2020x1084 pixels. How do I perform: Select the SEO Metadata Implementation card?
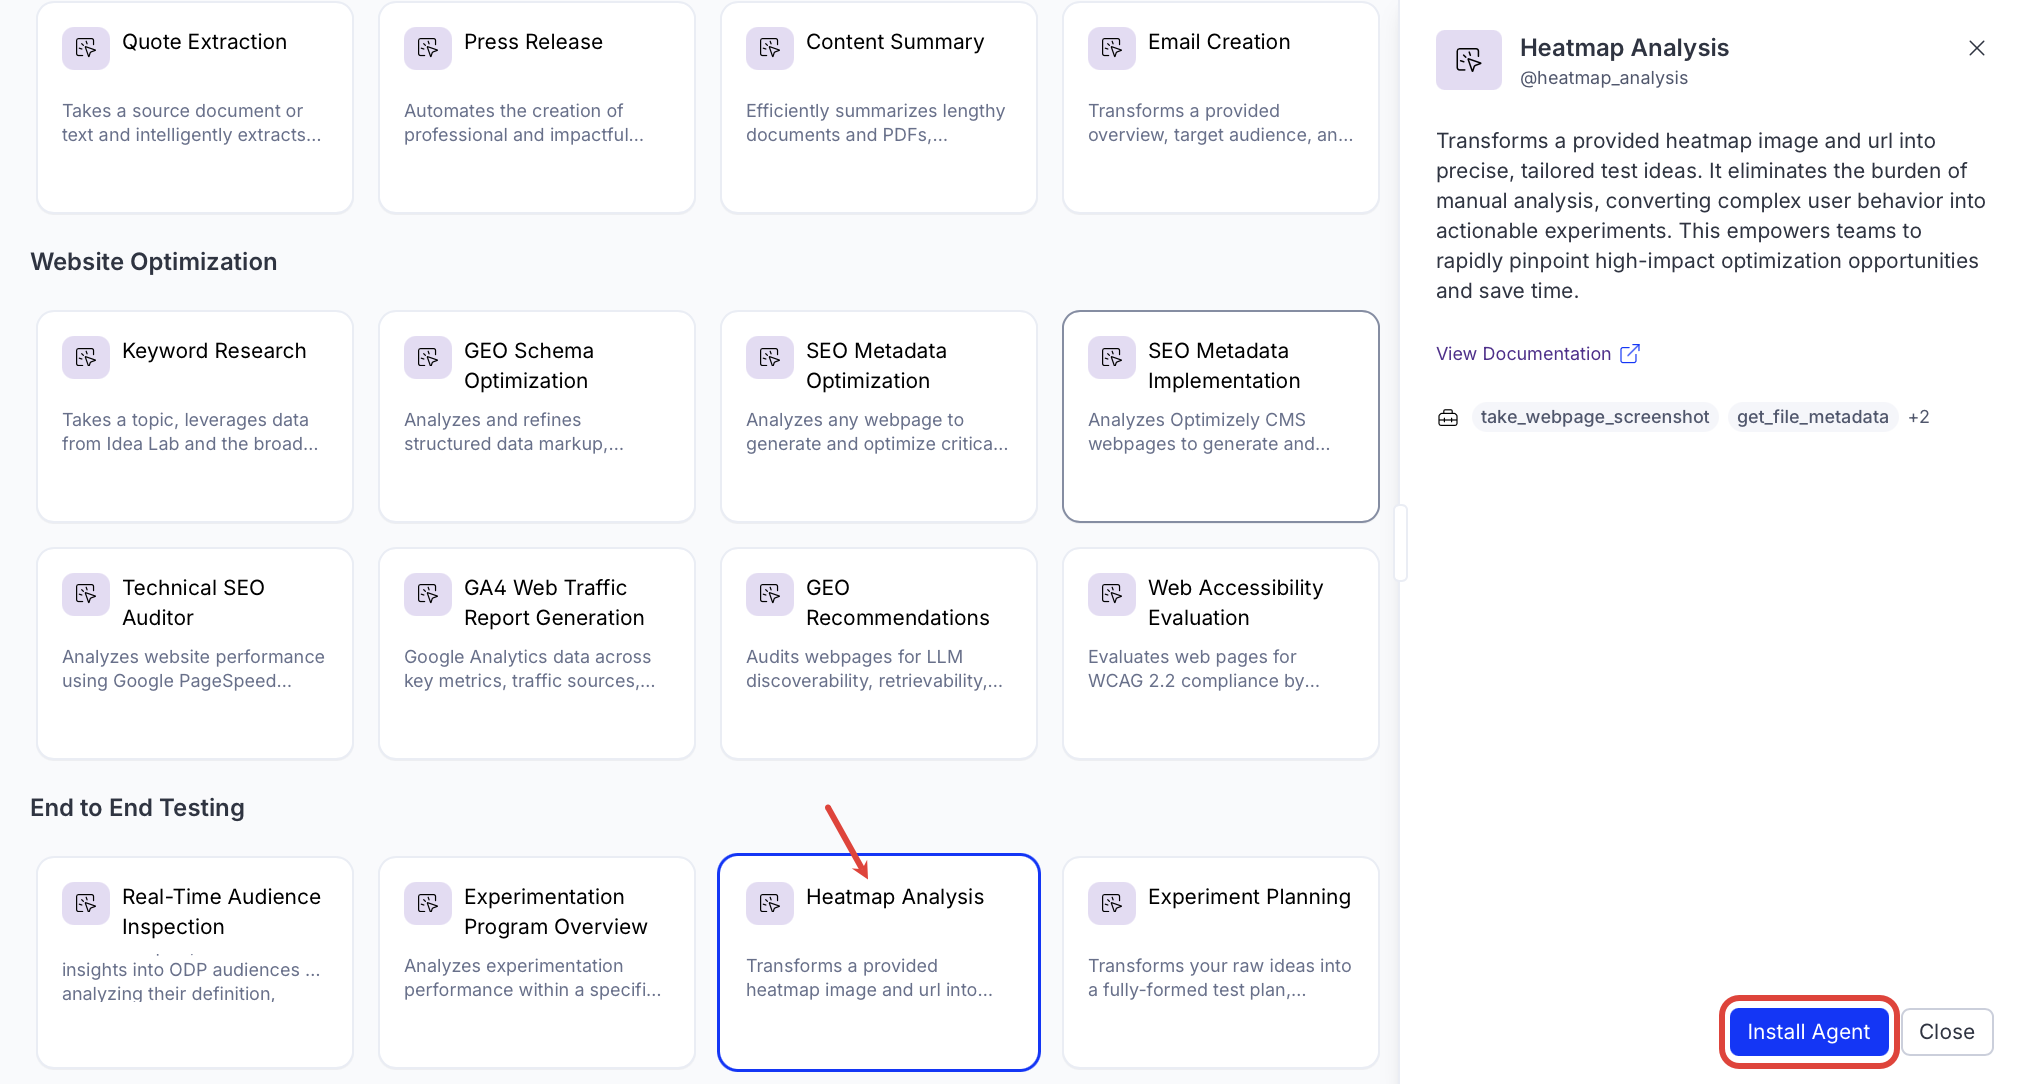pyautogui.click(x=1220, y=416)
